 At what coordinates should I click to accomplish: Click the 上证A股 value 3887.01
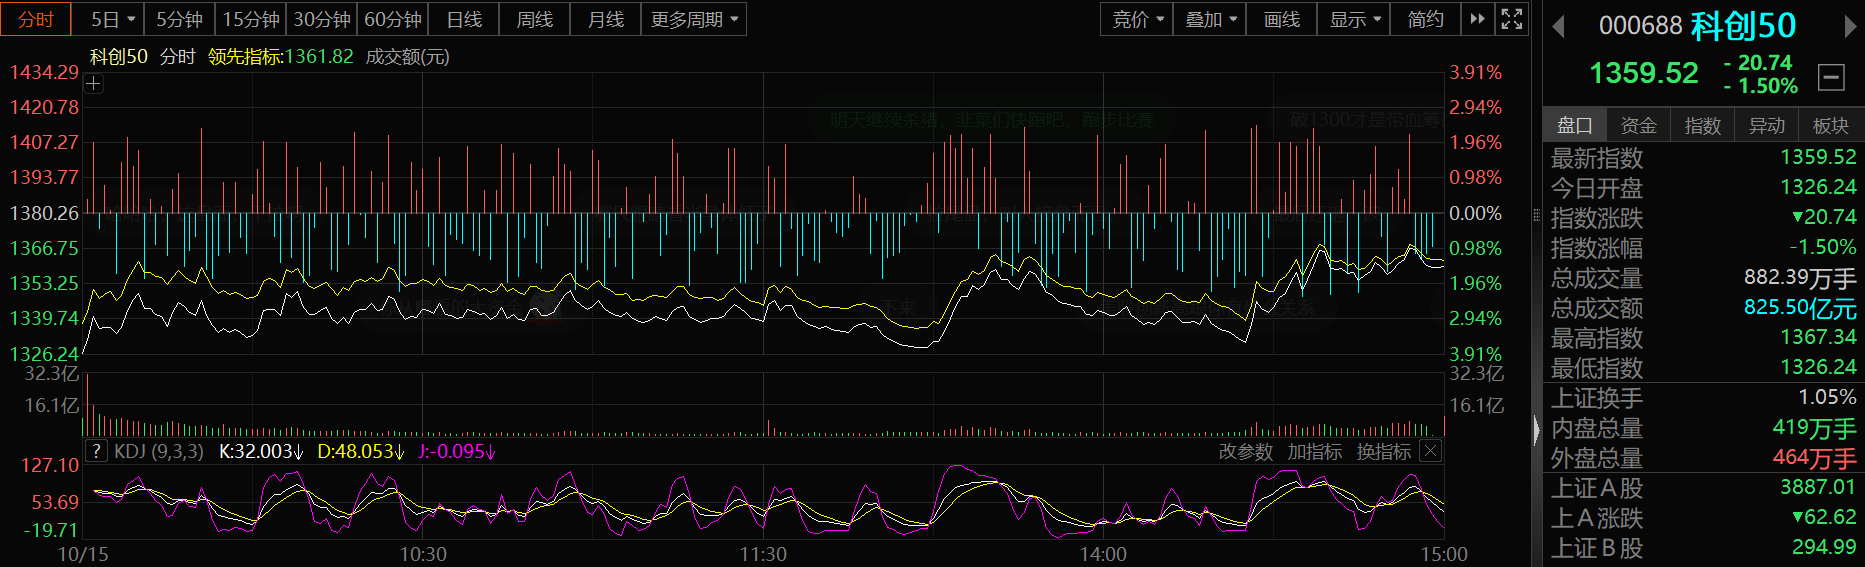(x=1818, y=487)
